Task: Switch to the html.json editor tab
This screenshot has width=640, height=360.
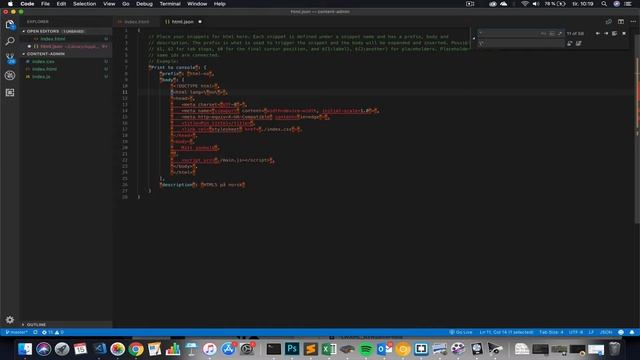Action: [x=182, y=22]
